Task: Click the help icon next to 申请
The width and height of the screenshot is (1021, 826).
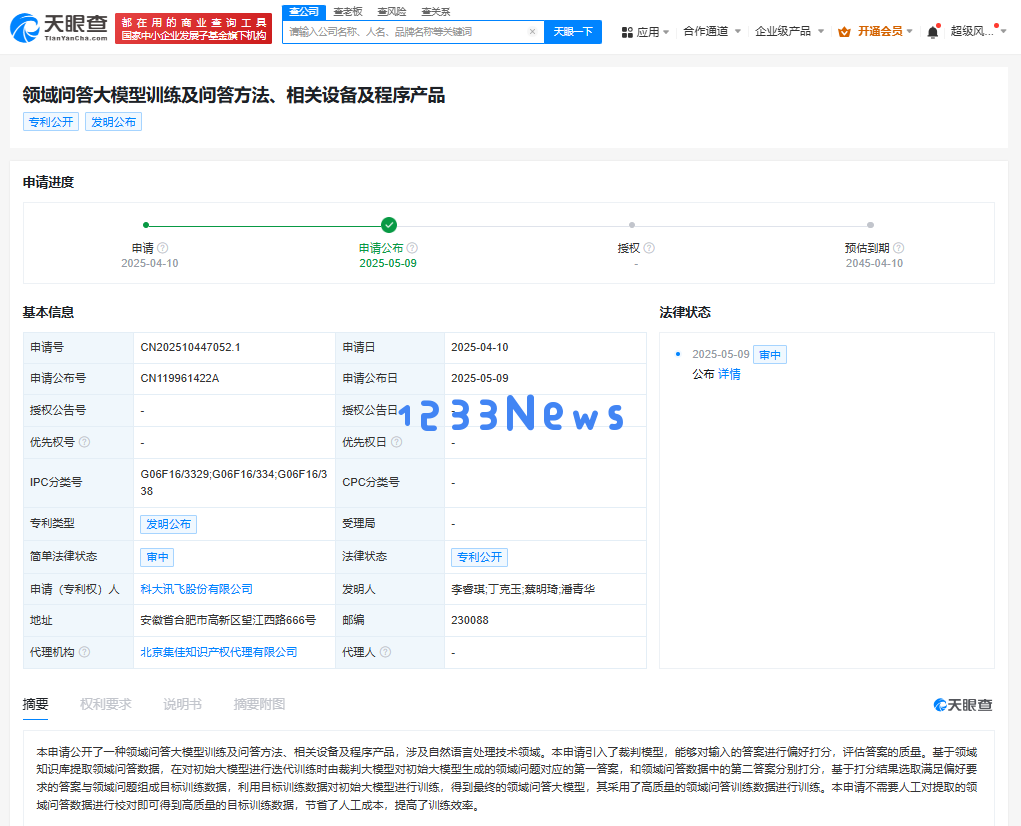Action: (163, 248)
